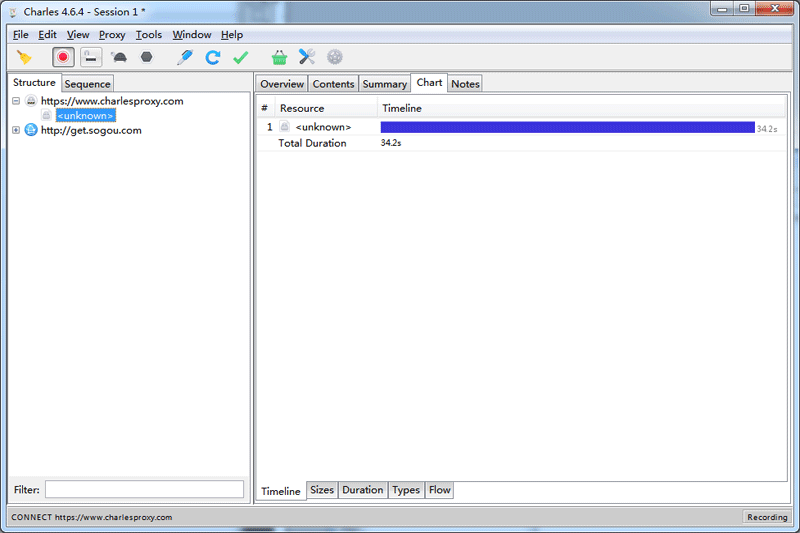Expand the get.sogou.com tree node
800x533 pixels.
point(16,130)
